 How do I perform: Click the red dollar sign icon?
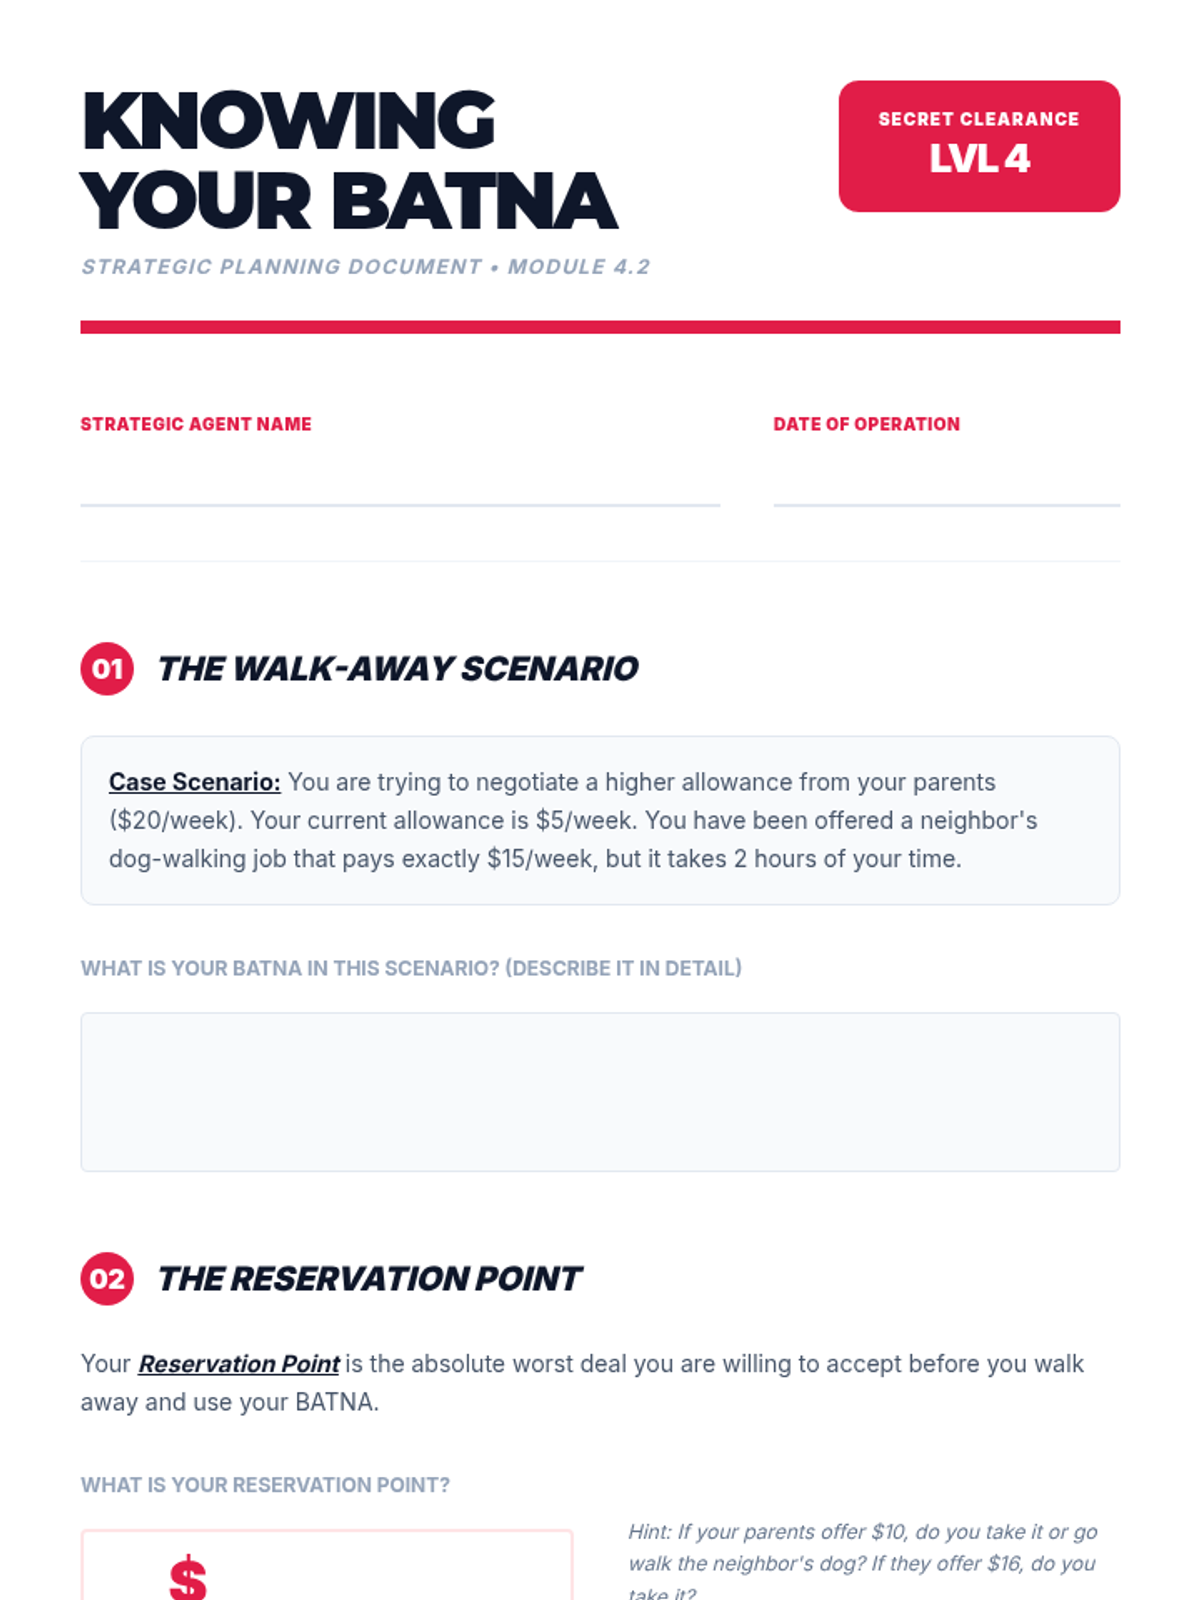pos(188,1578)
